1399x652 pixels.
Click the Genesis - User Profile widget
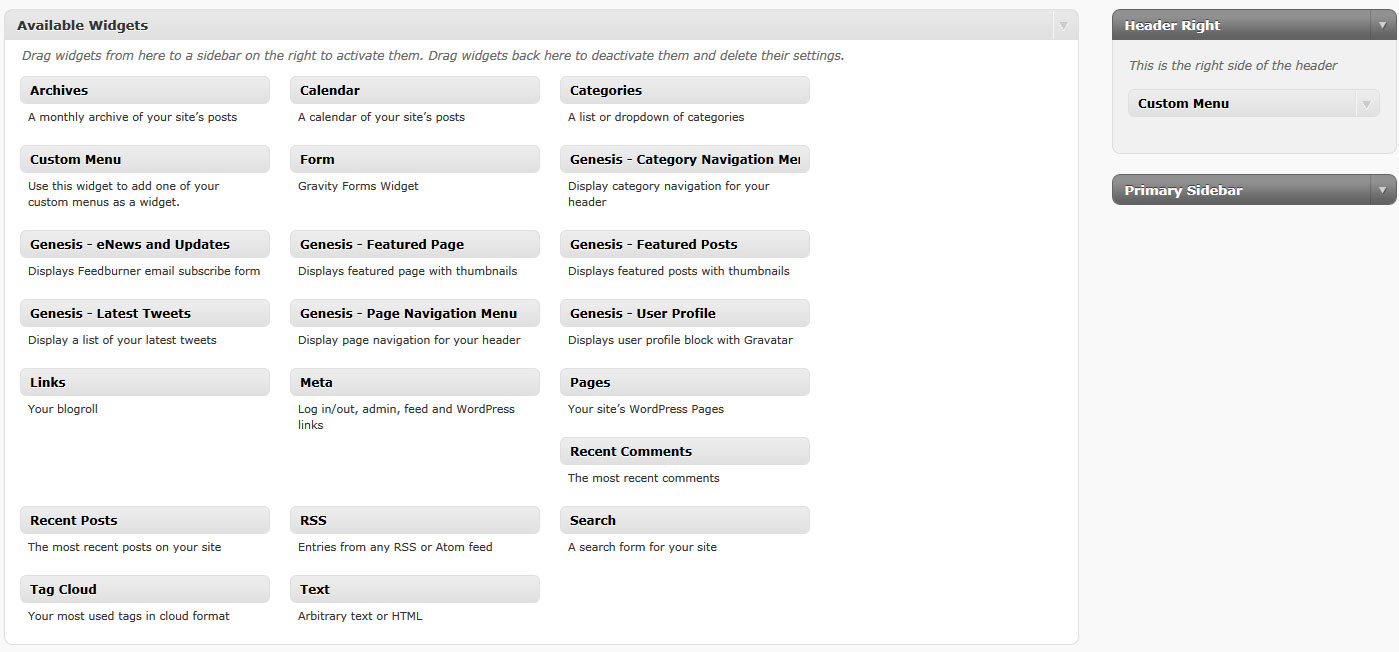(684, 313)
